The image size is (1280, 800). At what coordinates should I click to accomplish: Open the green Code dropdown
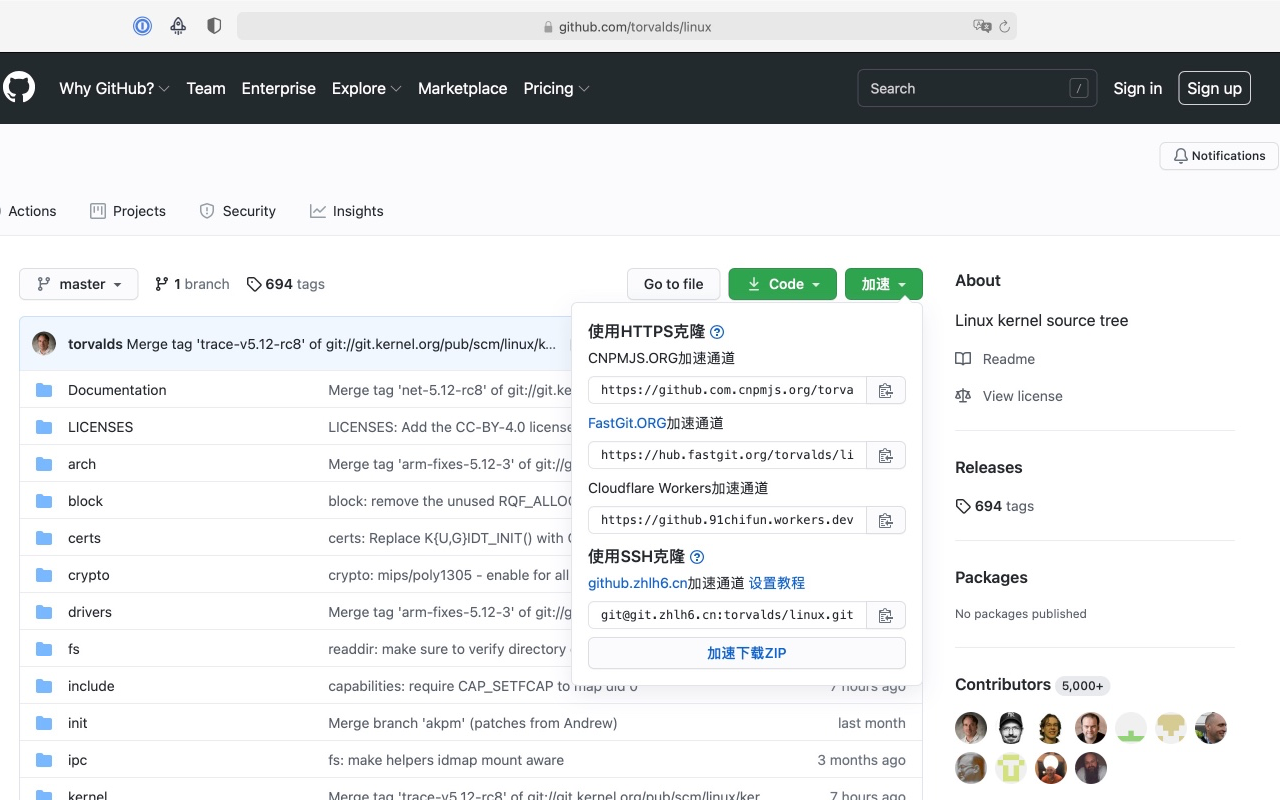pos(782,284)
